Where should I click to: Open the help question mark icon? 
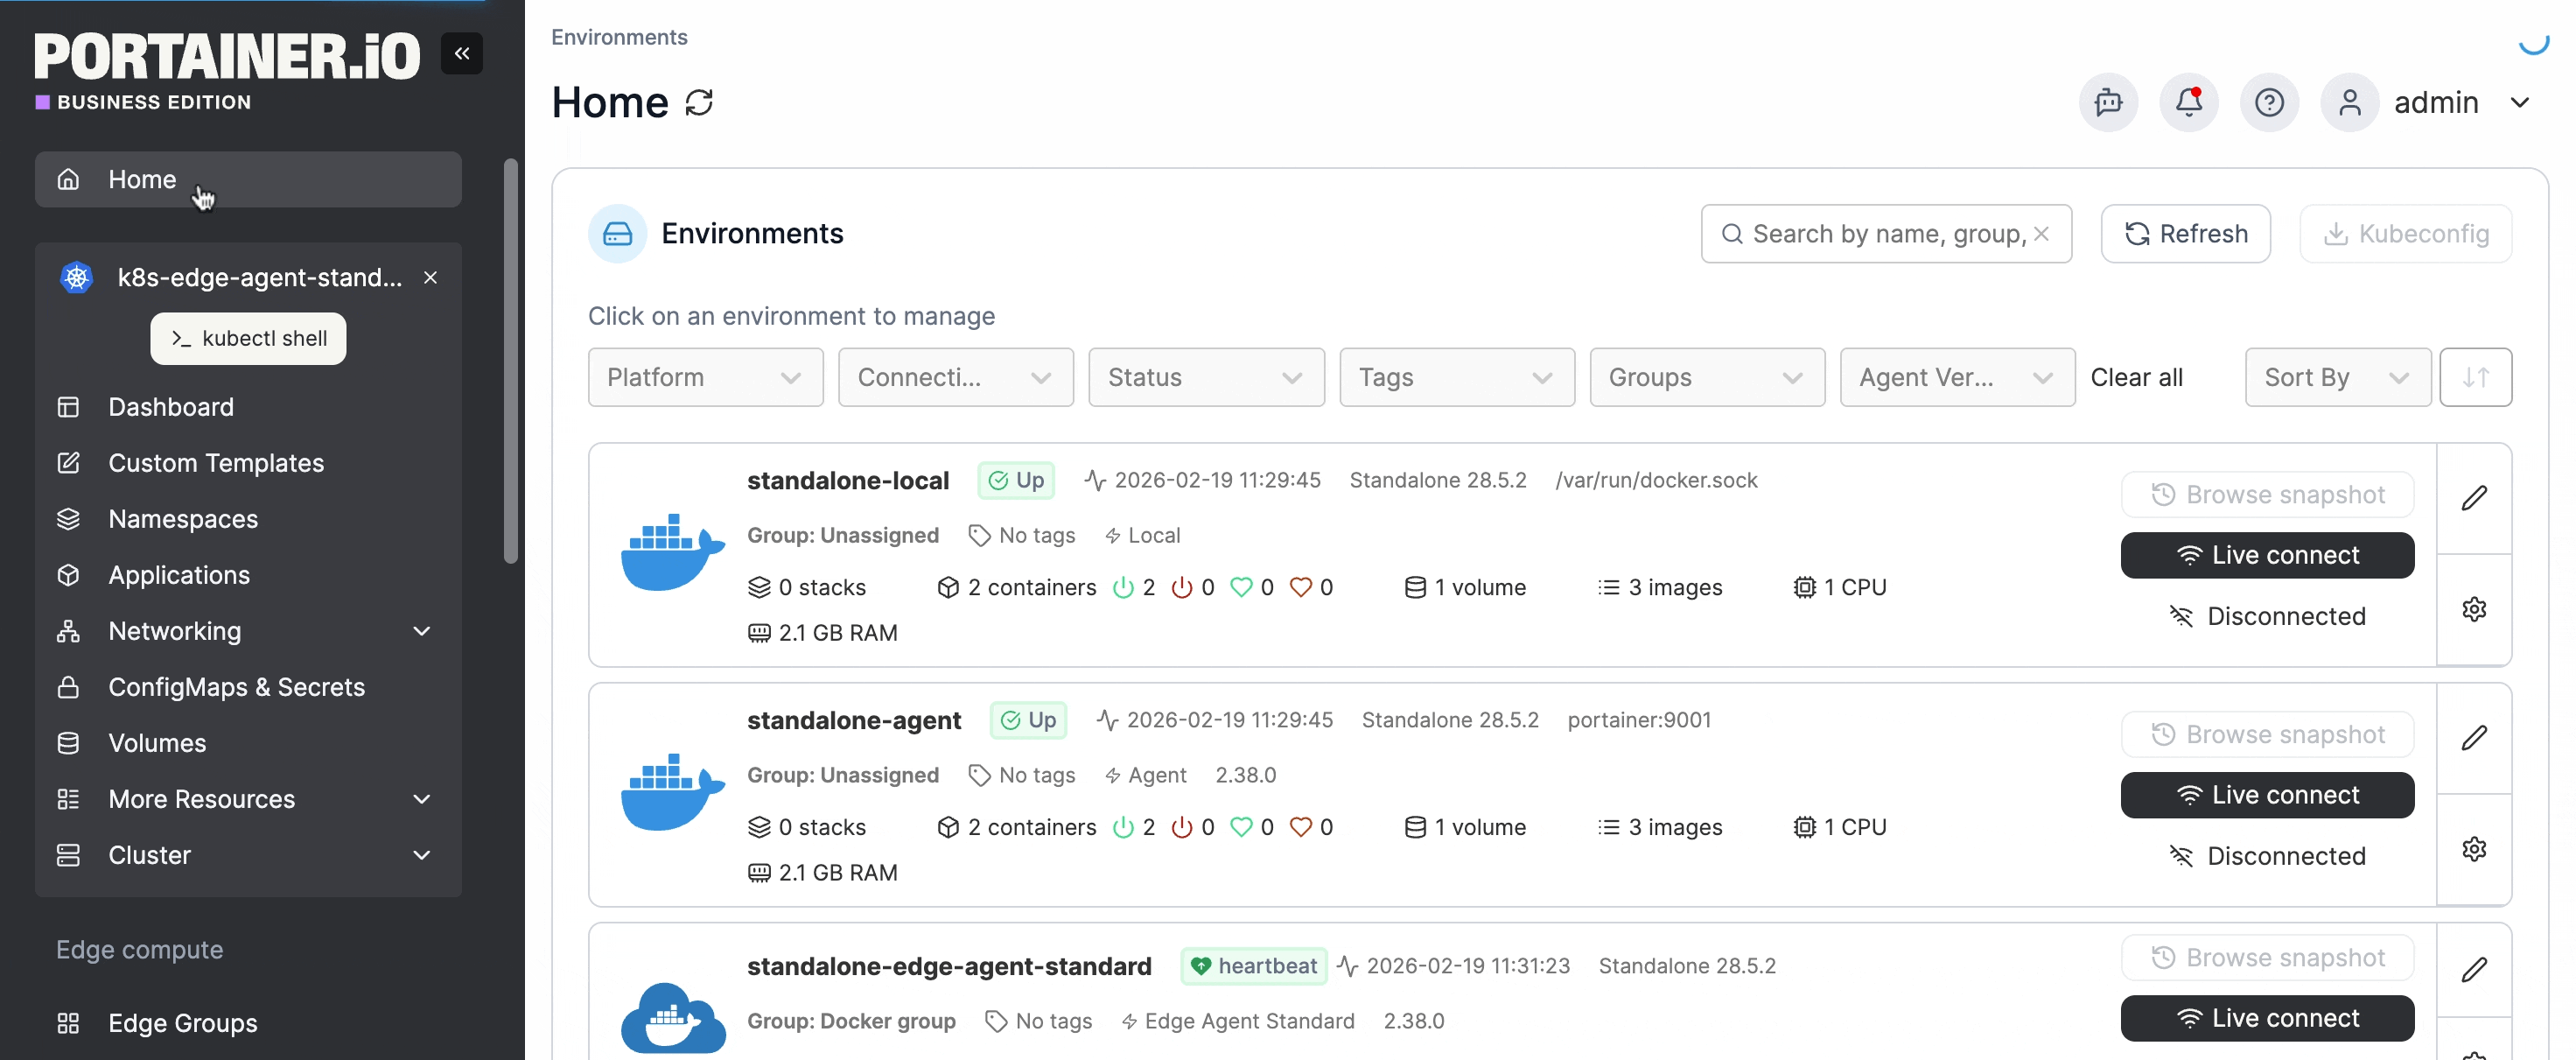point(2268,102)
